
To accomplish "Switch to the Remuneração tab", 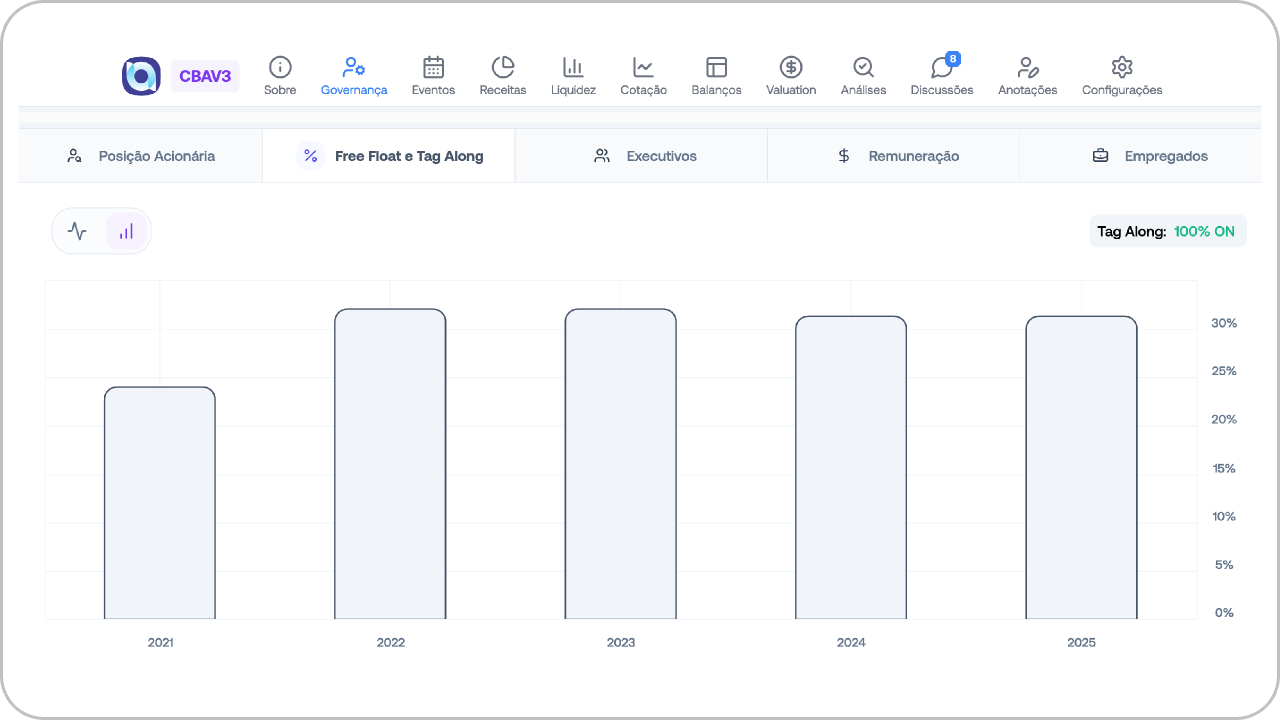I will point(894,156).
